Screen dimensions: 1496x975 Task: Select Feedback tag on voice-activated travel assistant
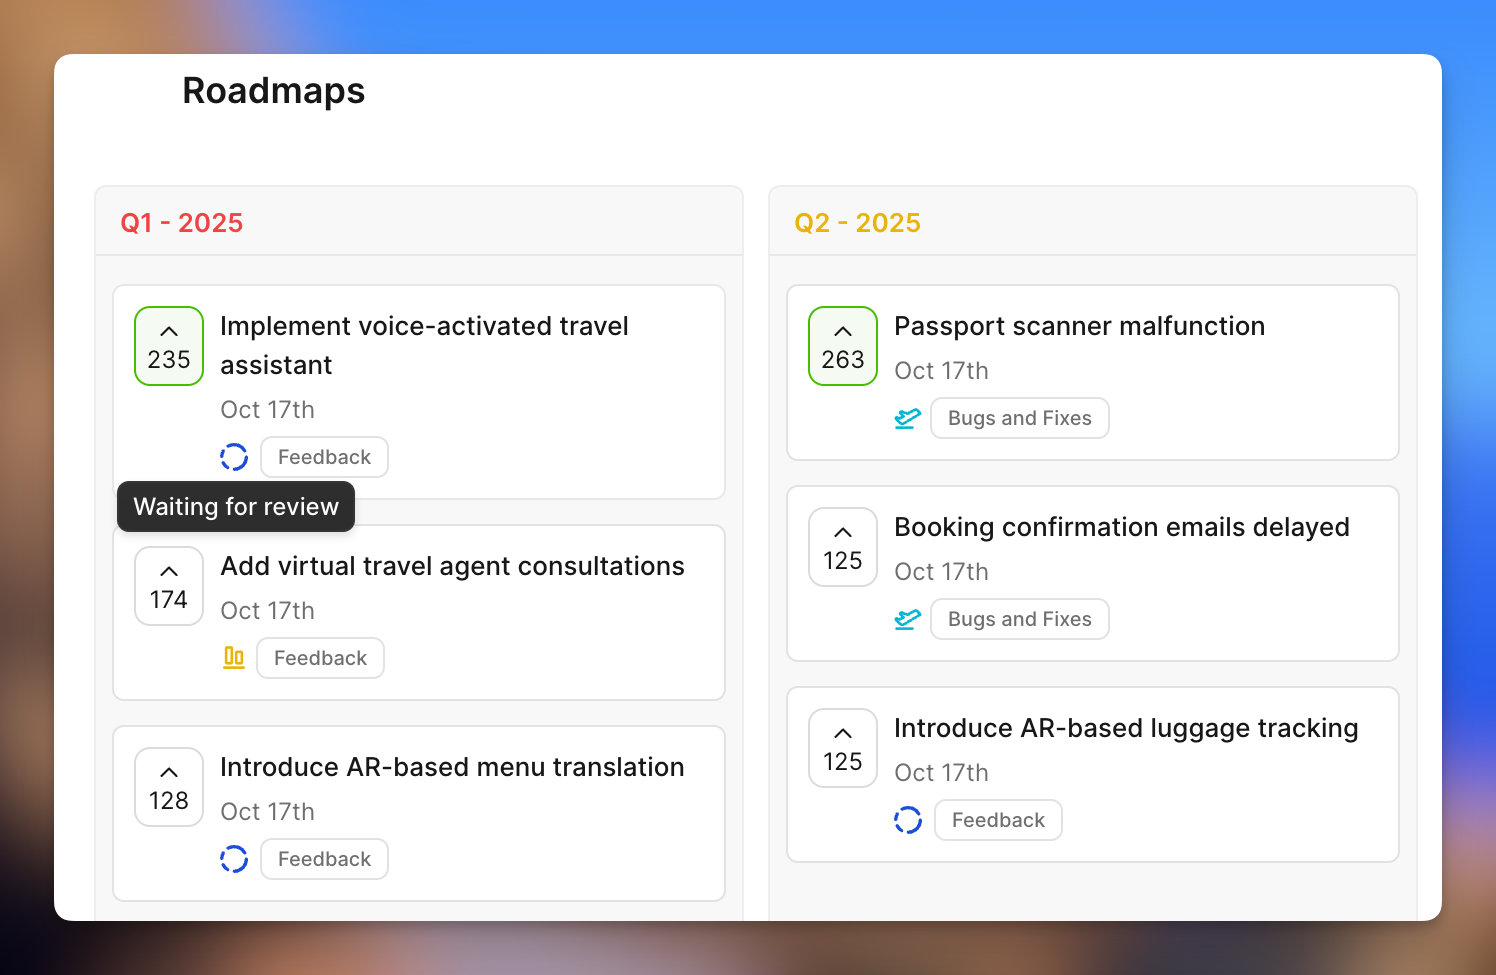click(324, 457)
